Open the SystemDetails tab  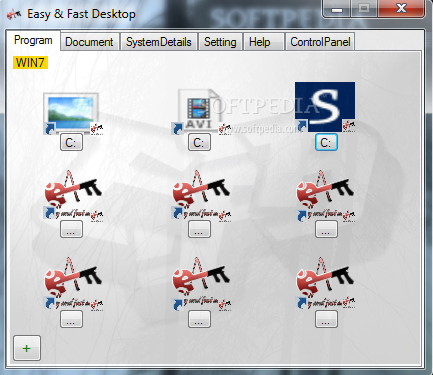pos(159,42)
